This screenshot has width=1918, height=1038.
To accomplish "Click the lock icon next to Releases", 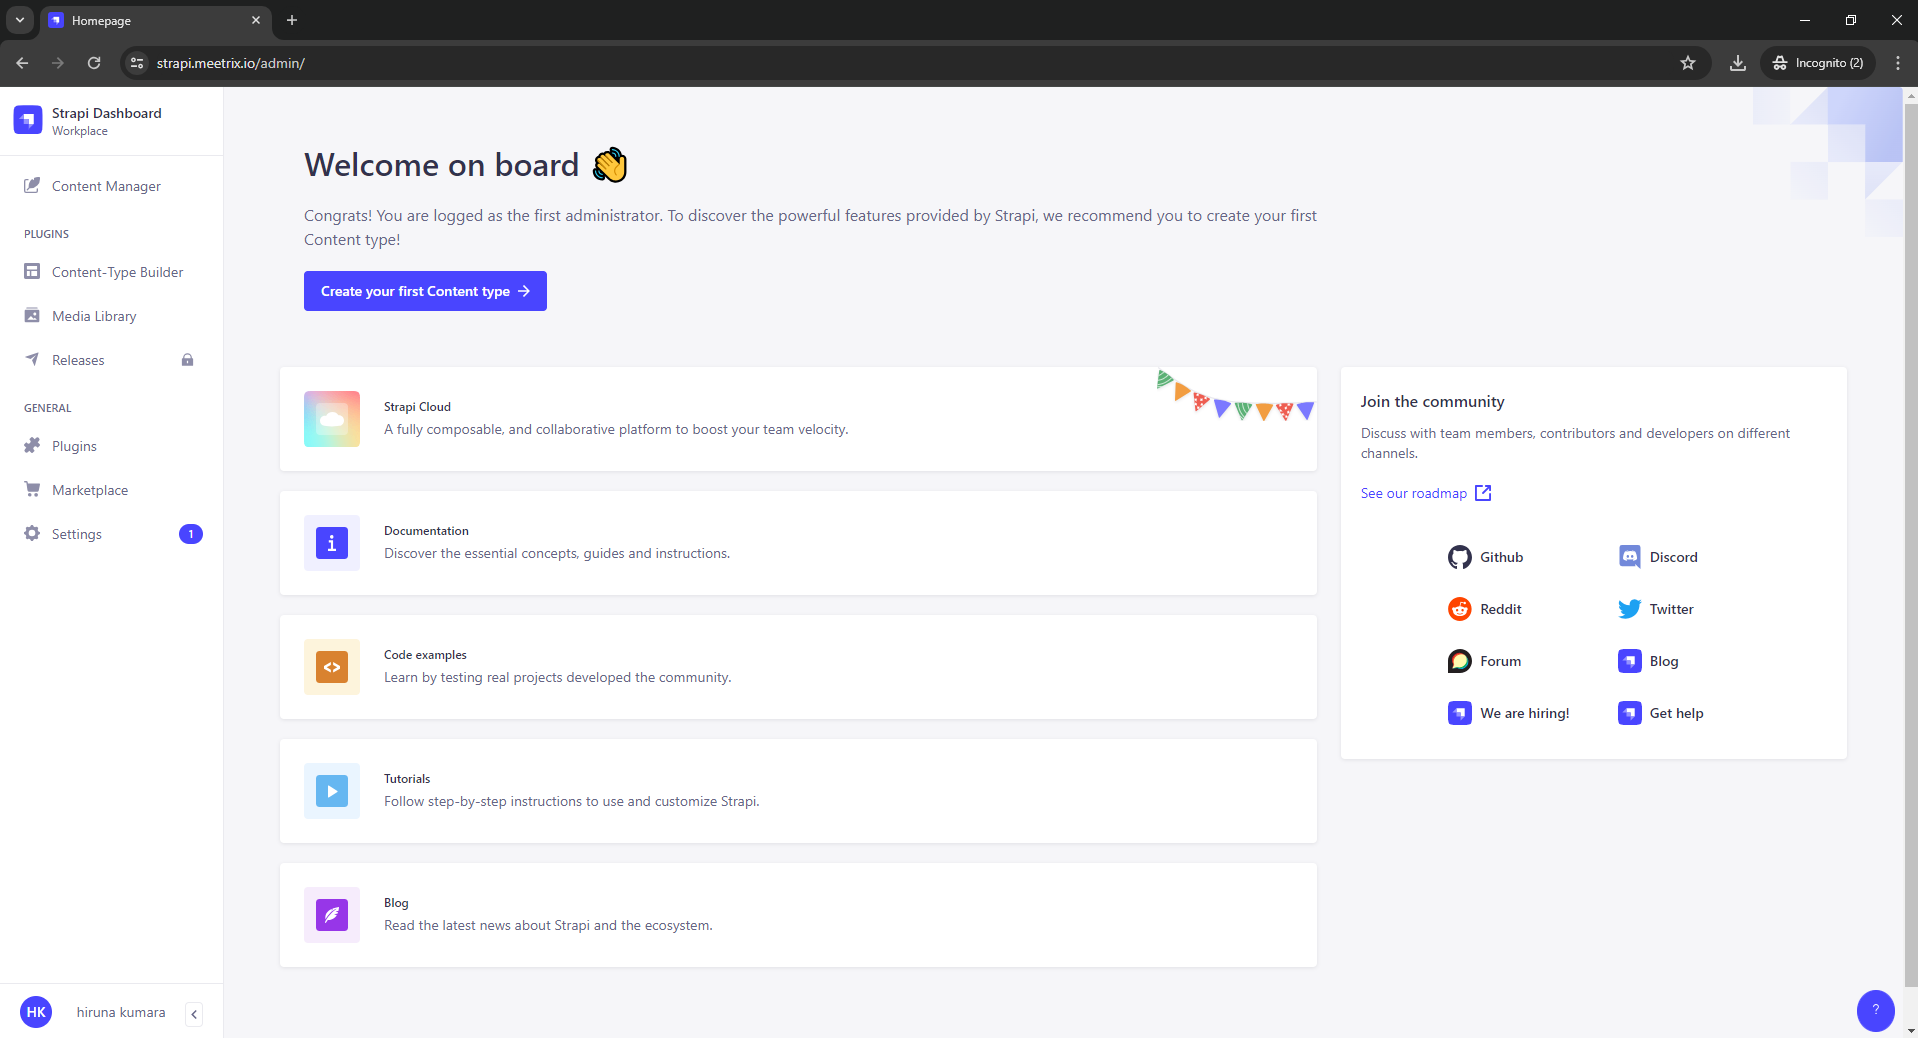I will 187,360.
